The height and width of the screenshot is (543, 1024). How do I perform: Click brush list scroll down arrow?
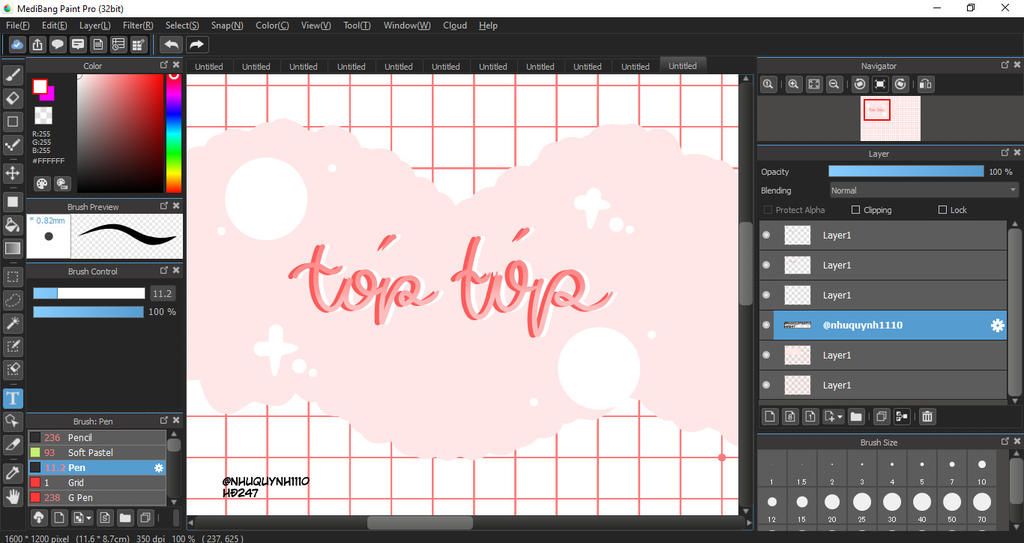click(174, 501)
